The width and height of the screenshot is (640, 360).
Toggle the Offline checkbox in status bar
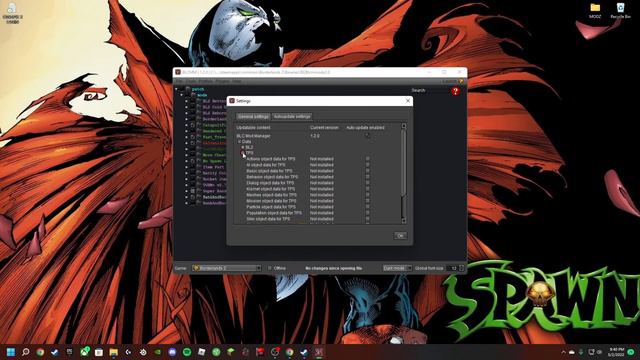coord(270,268)
